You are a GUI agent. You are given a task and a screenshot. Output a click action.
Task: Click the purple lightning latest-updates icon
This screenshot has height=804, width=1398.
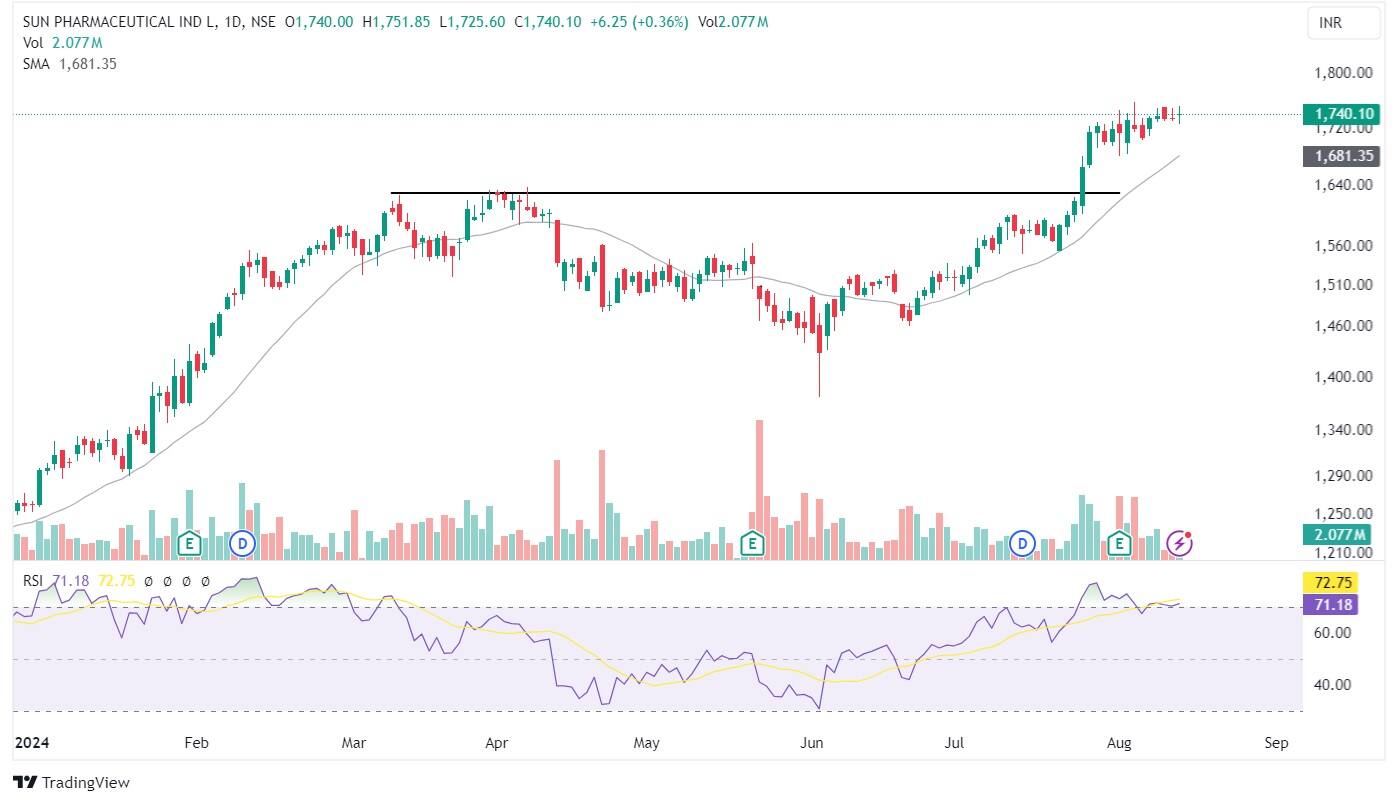click(x=1181, y=544)
